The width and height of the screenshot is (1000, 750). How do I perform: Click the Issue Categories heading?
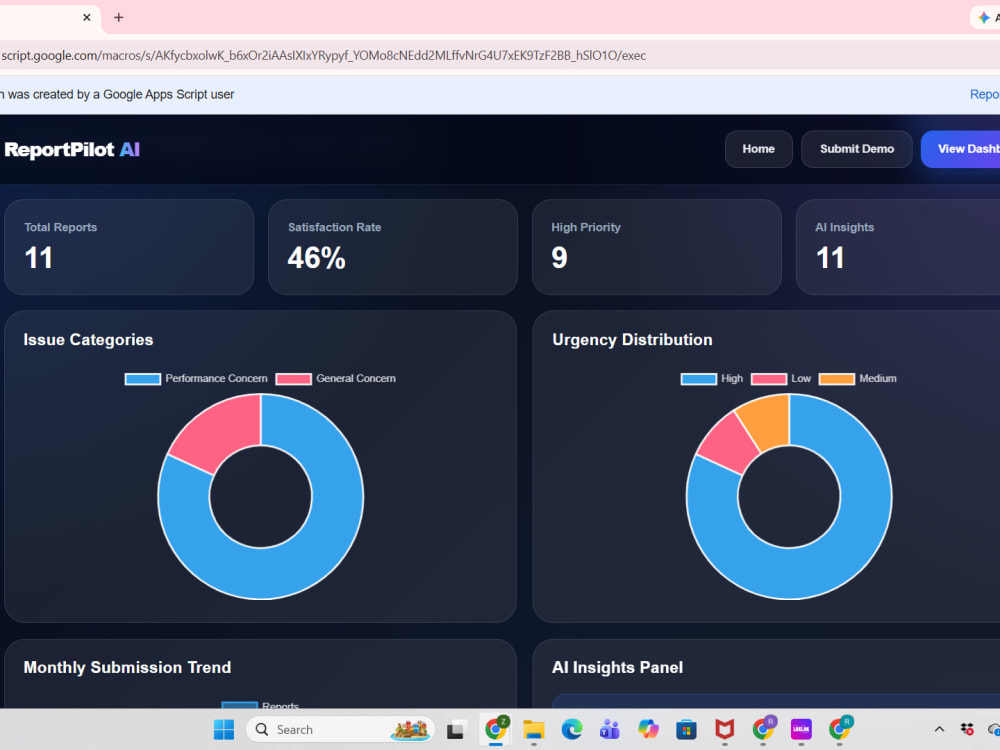88,339
